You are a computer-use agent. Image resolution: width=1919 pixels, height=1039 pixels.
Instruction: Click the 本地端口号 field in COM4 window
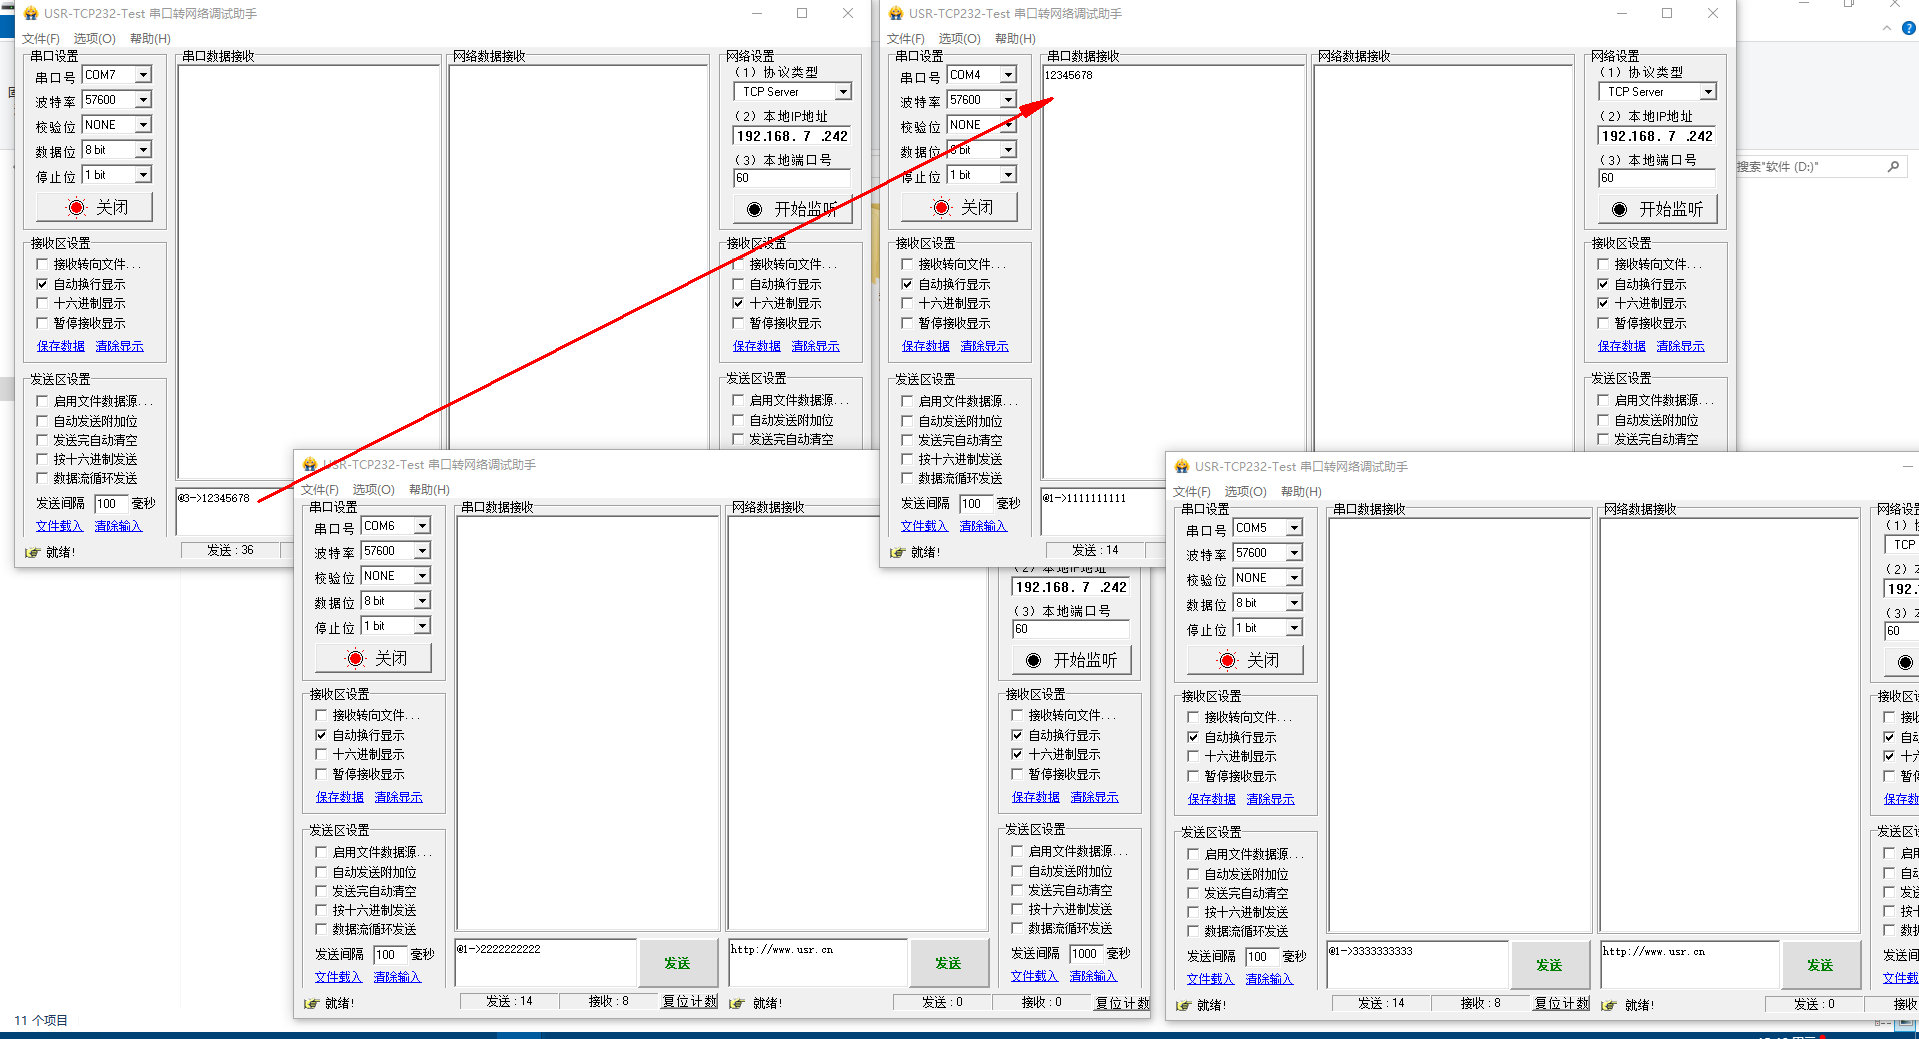(x=1656, y=178)
